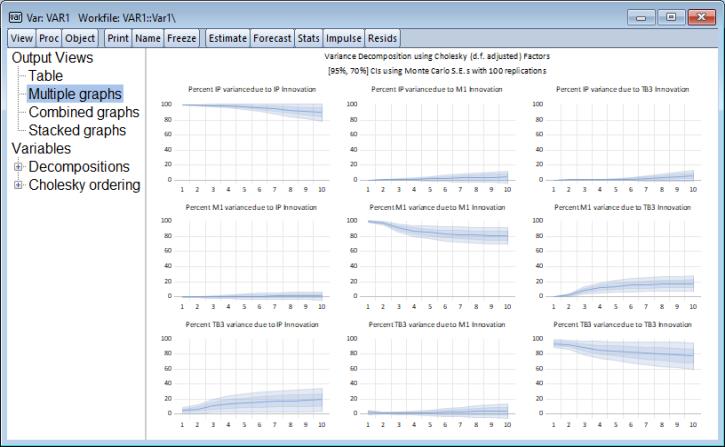Switch to Combined graphs view

coord(84,112)
